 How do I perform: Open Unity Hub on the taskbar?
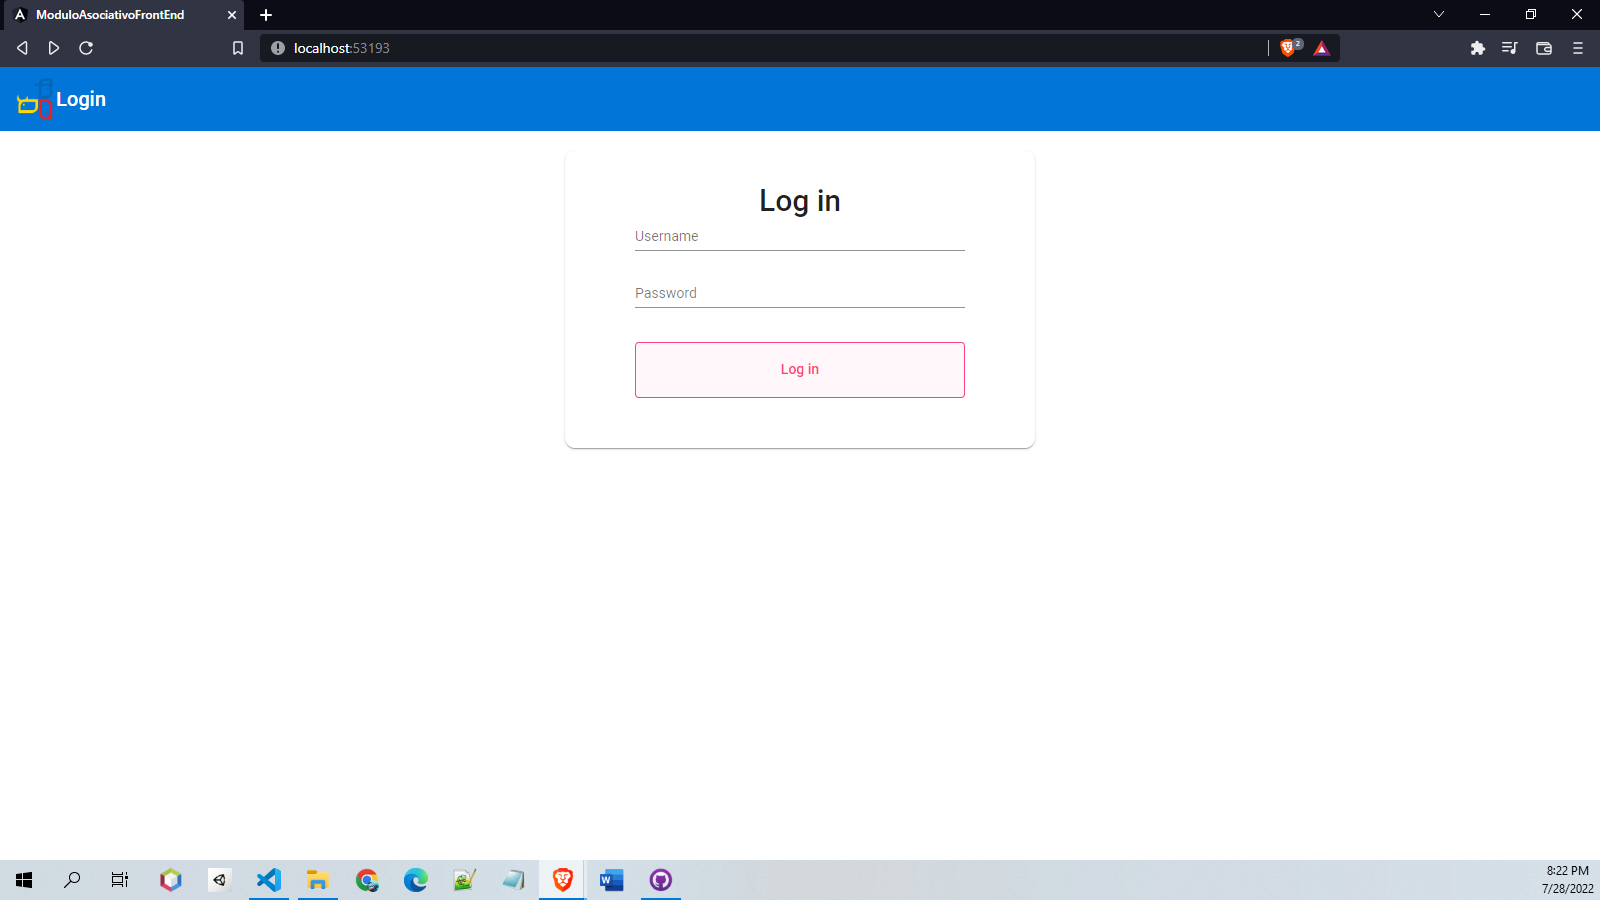pos(220,880)
